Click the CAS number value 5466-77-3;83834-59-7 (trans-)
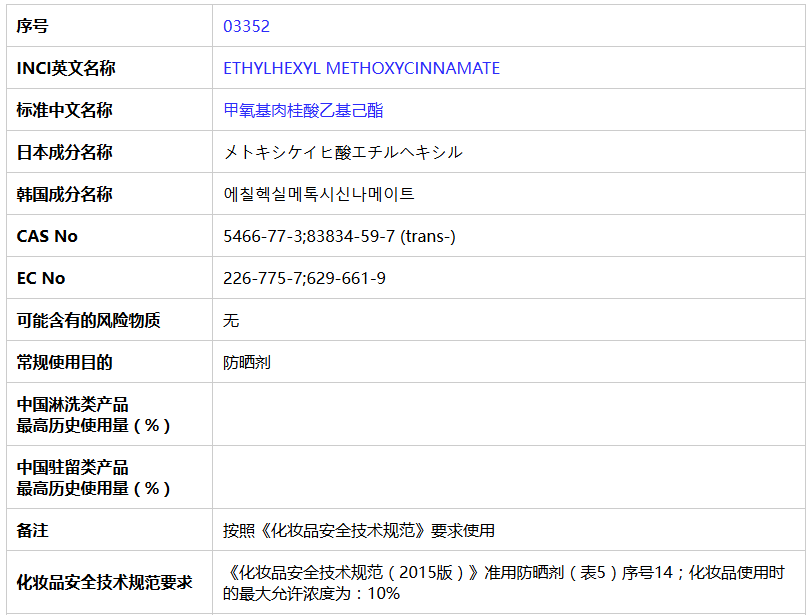811x615 pixels. (x=339, y=236)
